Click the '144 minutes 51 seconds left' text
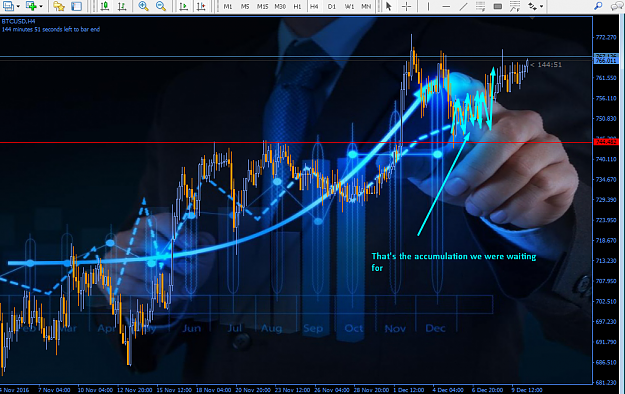Image resolution: width=625 pixels, height=394 pixels. click(51, 29)
